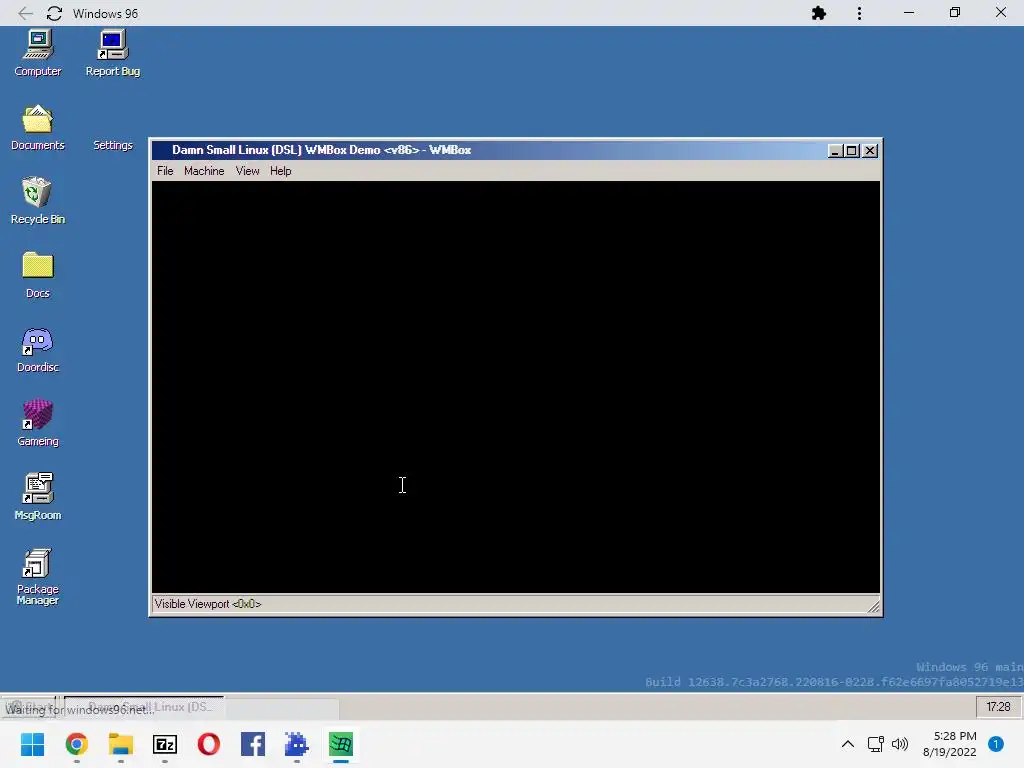This screenshot has height=768, width=1024.
Task: Open the Recycle Bin
Action: pyautogui.click(x=38, y=201)
